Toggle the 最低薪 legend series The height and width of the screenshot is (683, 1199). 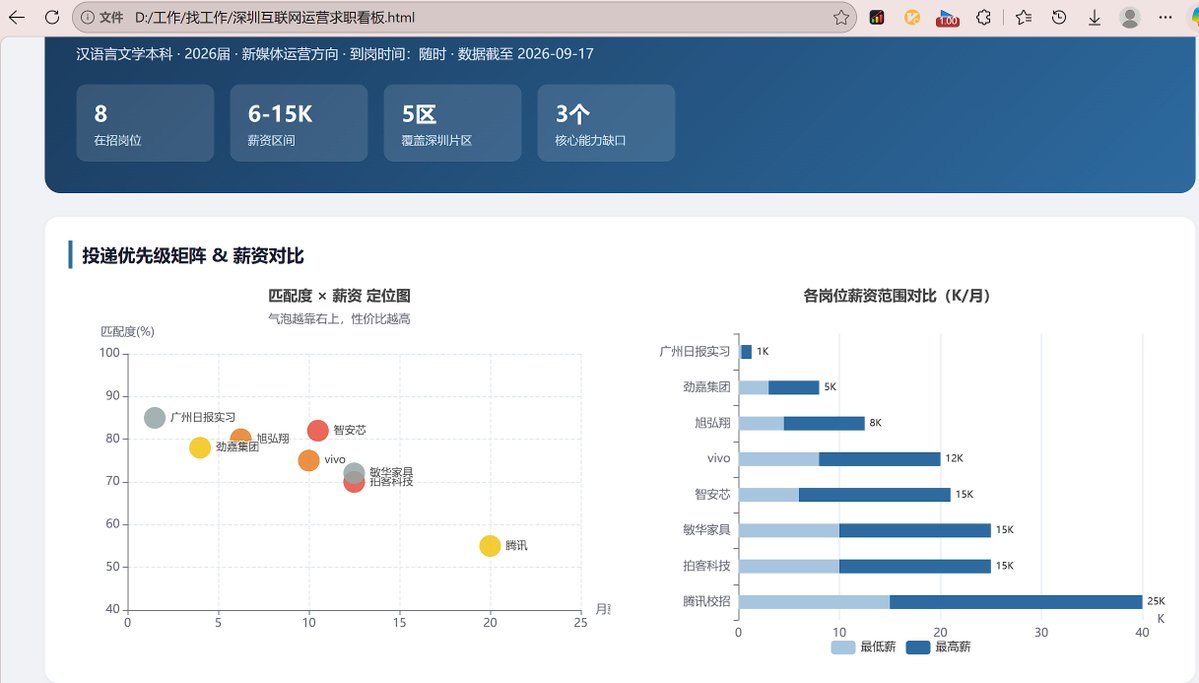pyautogui.click(x=863, y=647)
